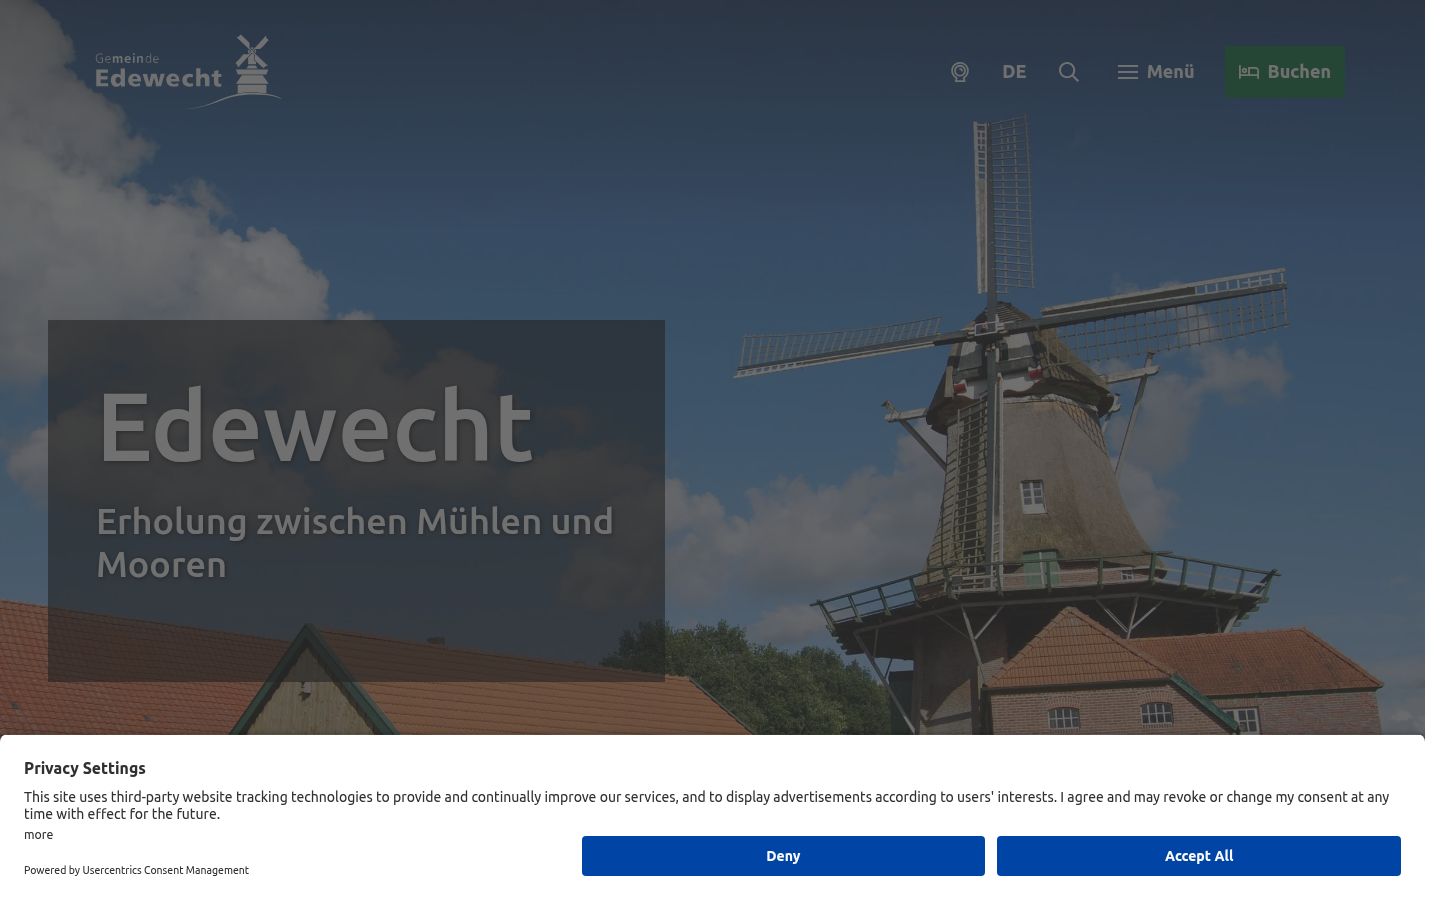Click the green Buchen button
Image resolution: width=1440 pixels, height=900 pixels.
click(x=1285, y=72)
